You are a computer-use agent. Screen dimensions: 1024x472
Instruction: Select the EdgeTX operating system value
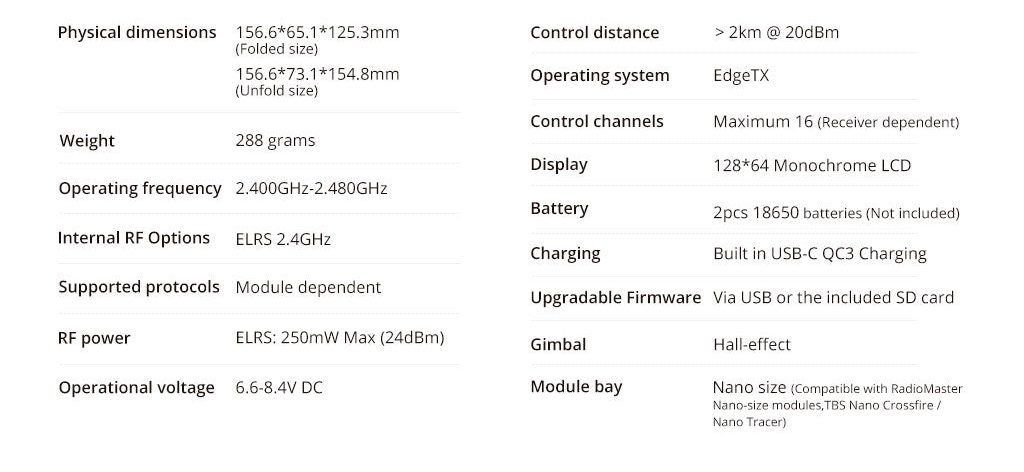tap(741, 76)
